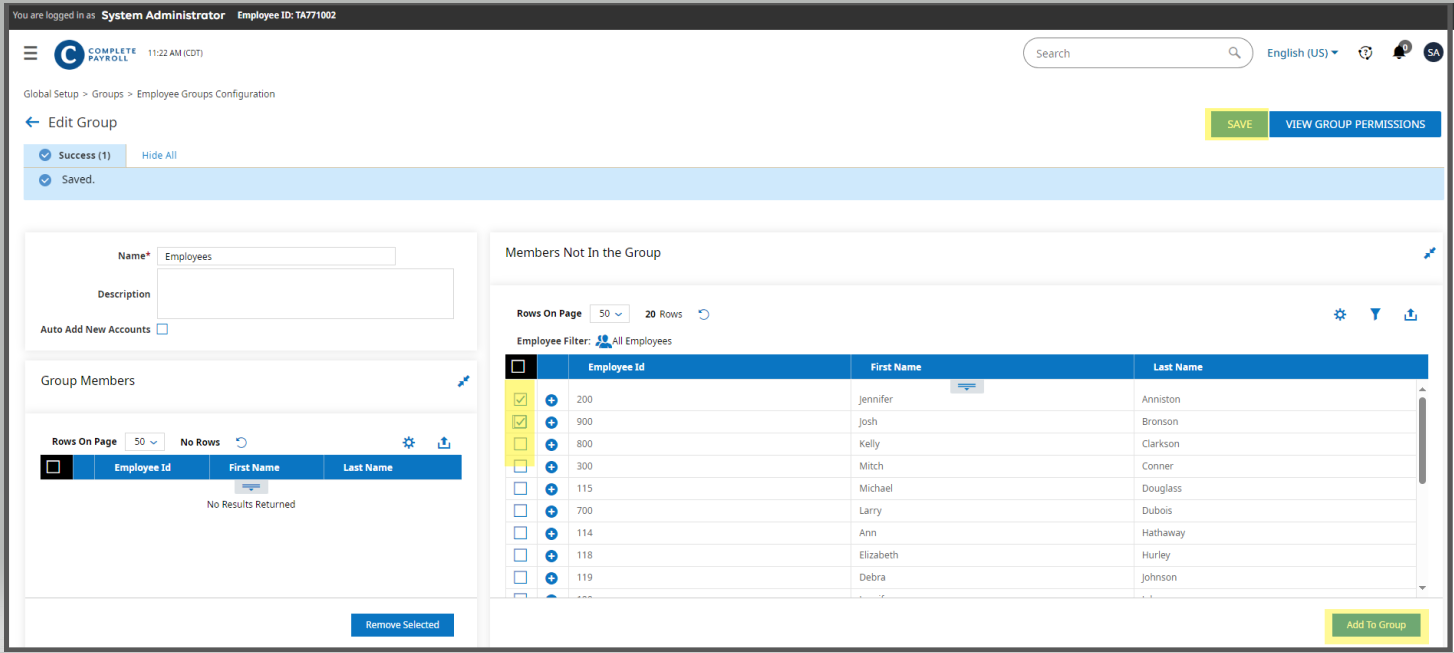
Task: Check employee 115 Michael checkbox
Action: [x=520, y=488]
